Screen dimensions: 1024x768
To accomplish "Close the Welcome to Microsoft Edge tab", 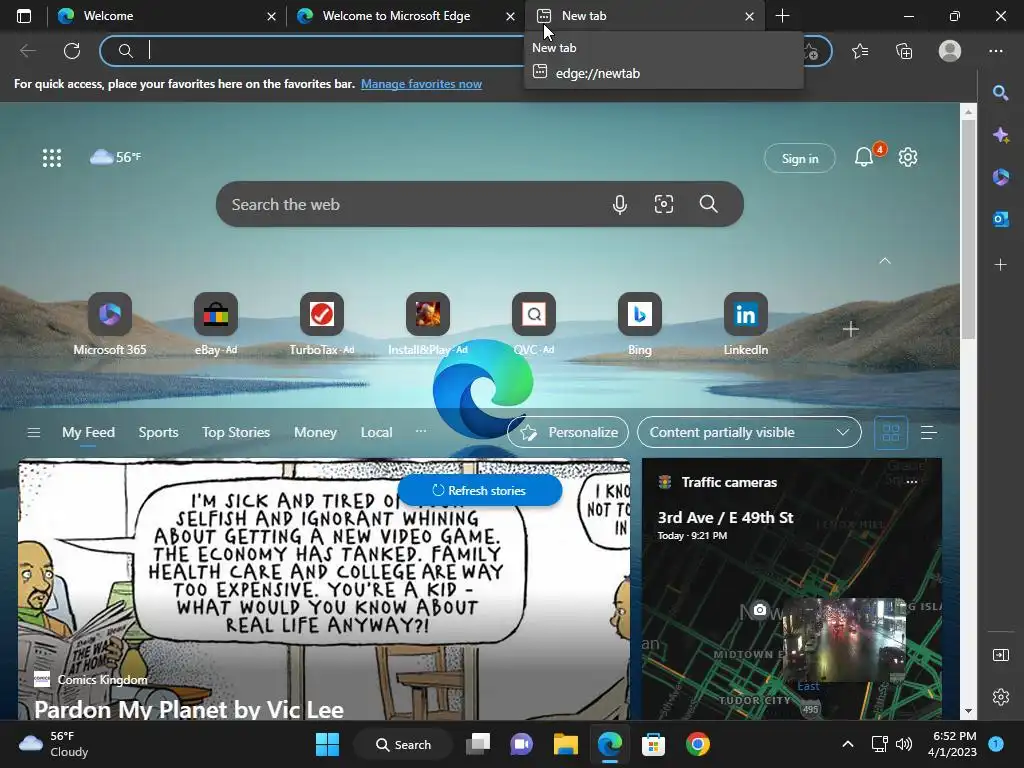I will (x=510, y=16).
